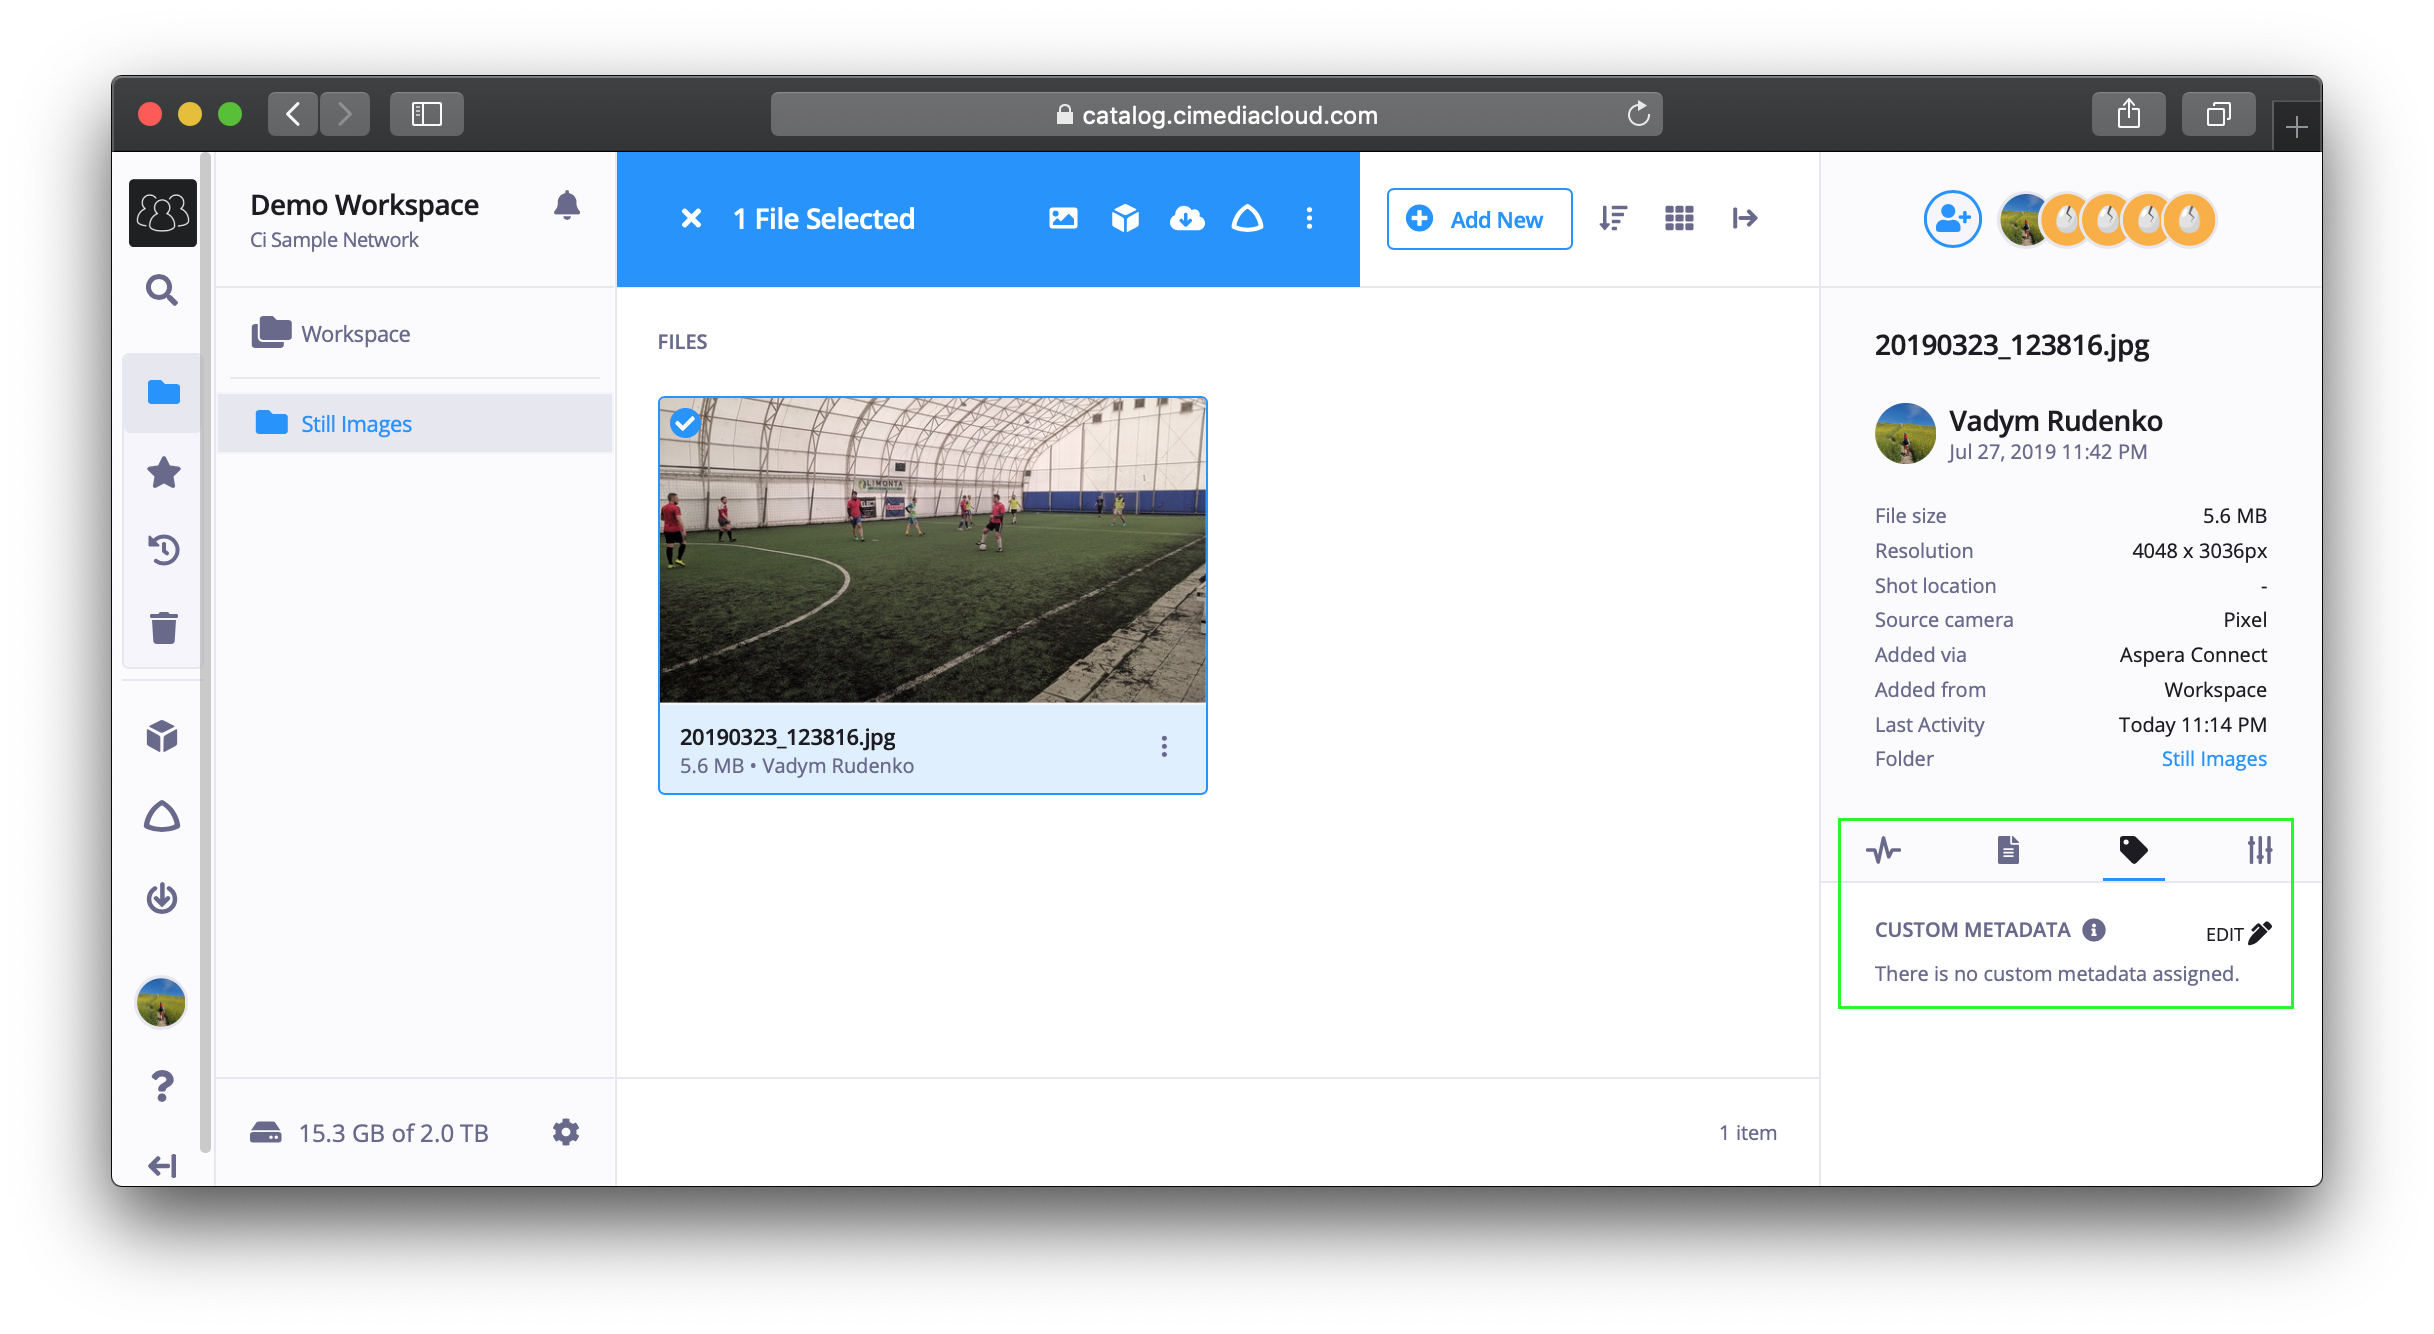Switch to the document notes tab
This screenshot has width=2434, height=1334.
coord(2008,850)
